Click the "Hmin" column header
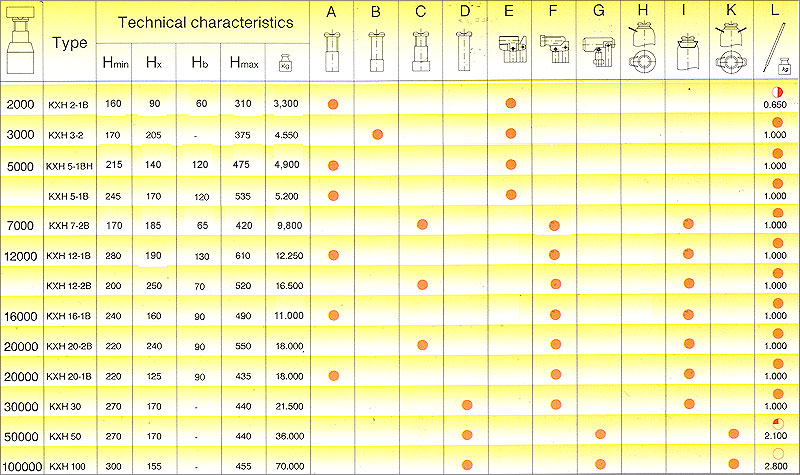This screenshot has width=800, height=475. pyautogui.click(x=115, y=63)
